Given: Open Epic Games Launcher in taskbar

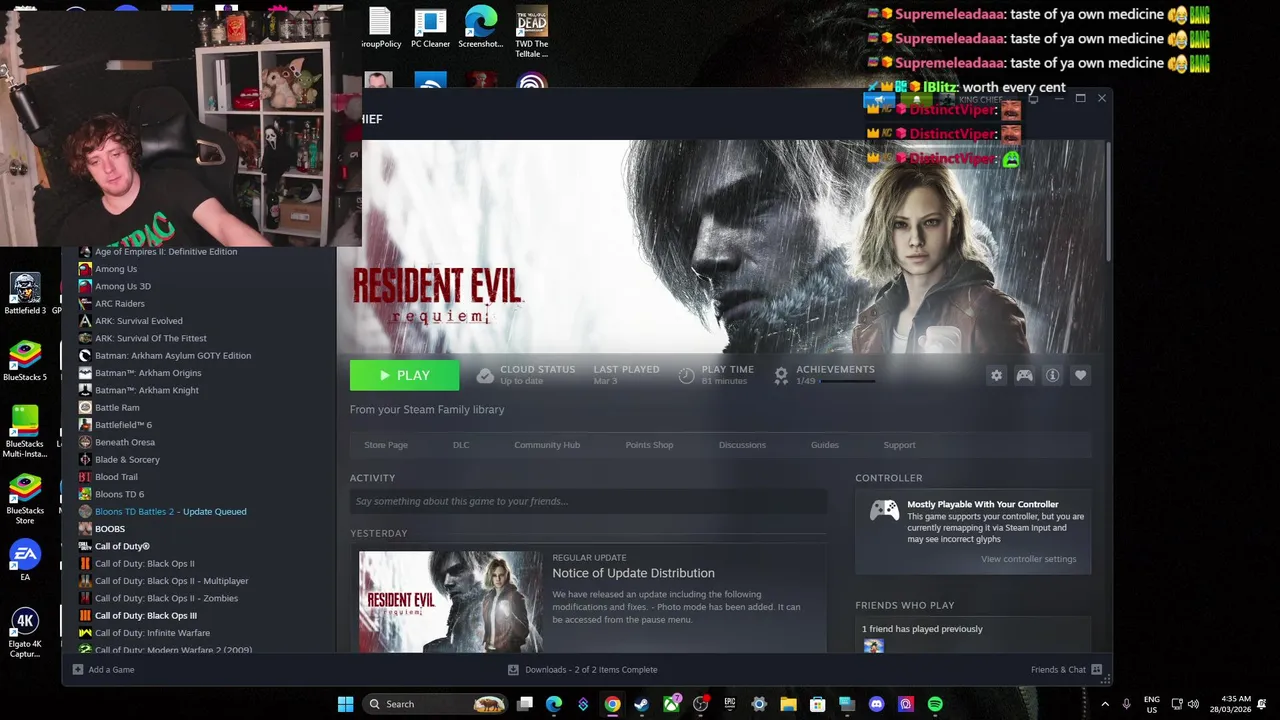Looking at the screenshot, I should click(x=730, y=704).
